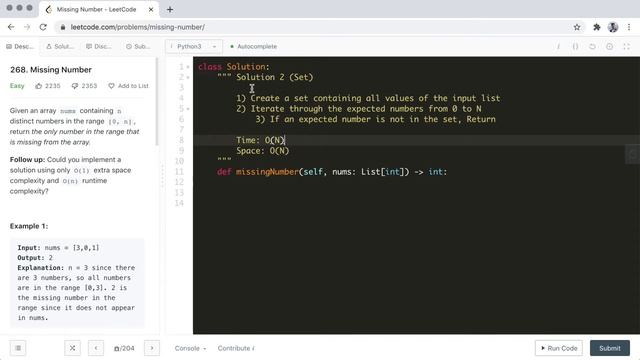640x360 pixels.
Task: Click the Time: O(N) comment line
Action: 261,140
